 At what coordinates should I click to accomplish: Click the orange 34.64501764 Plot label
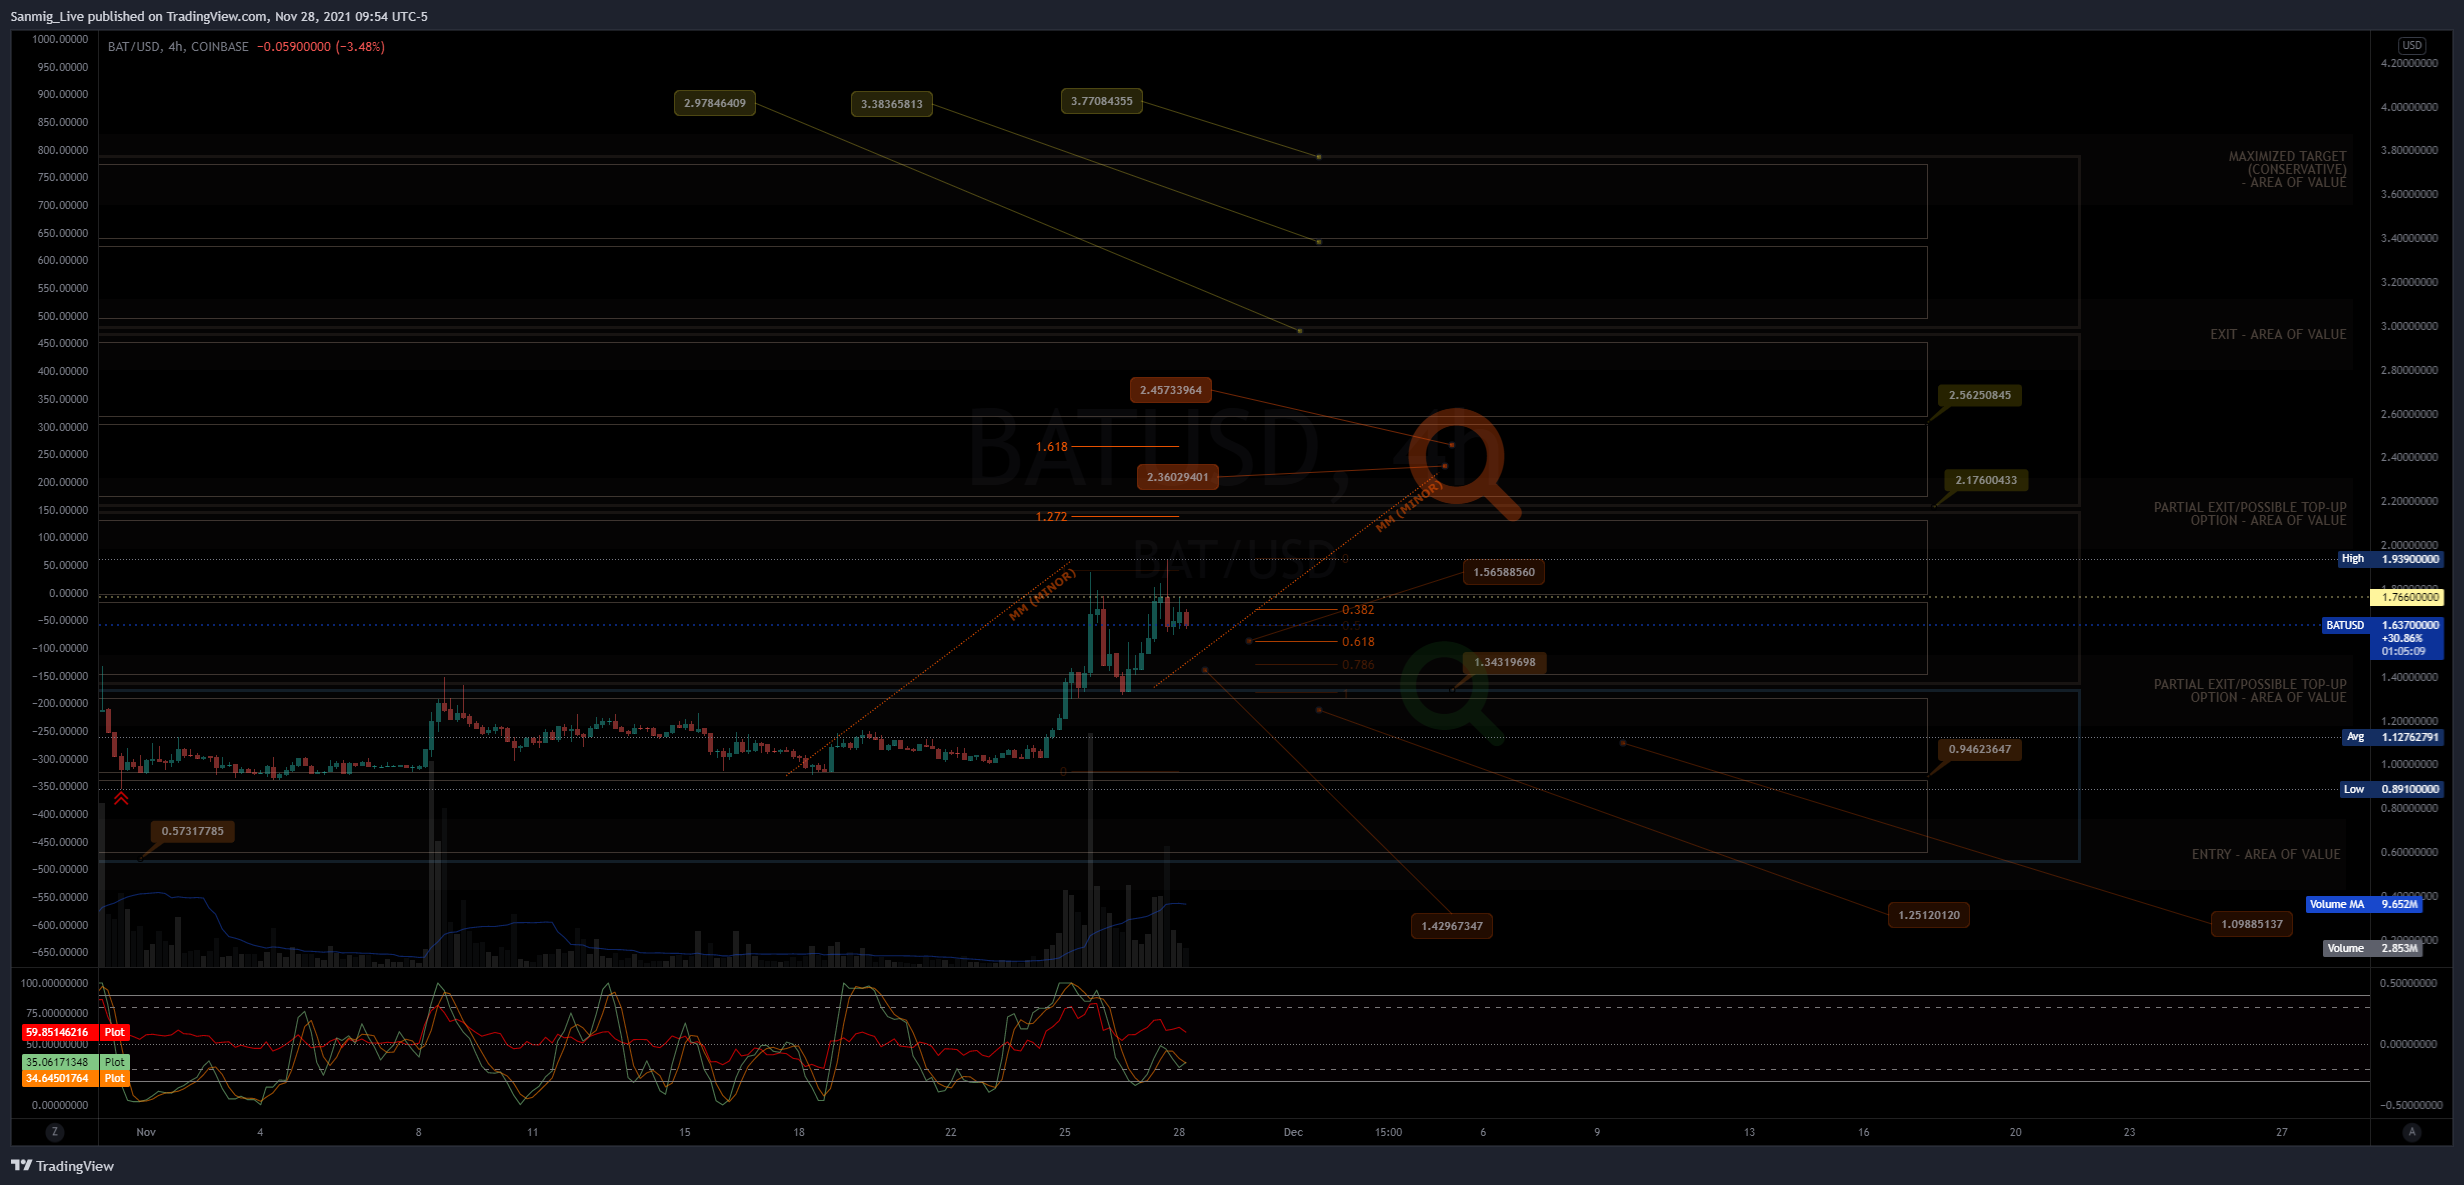tap(76, 1078)
